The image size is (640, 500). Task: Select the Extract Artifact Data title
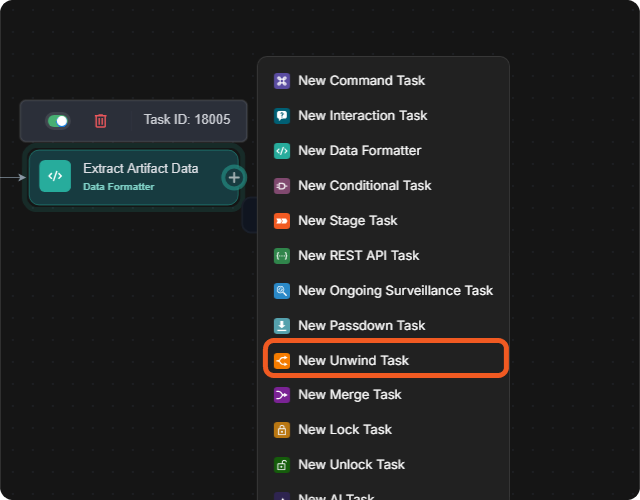point(141,169)
